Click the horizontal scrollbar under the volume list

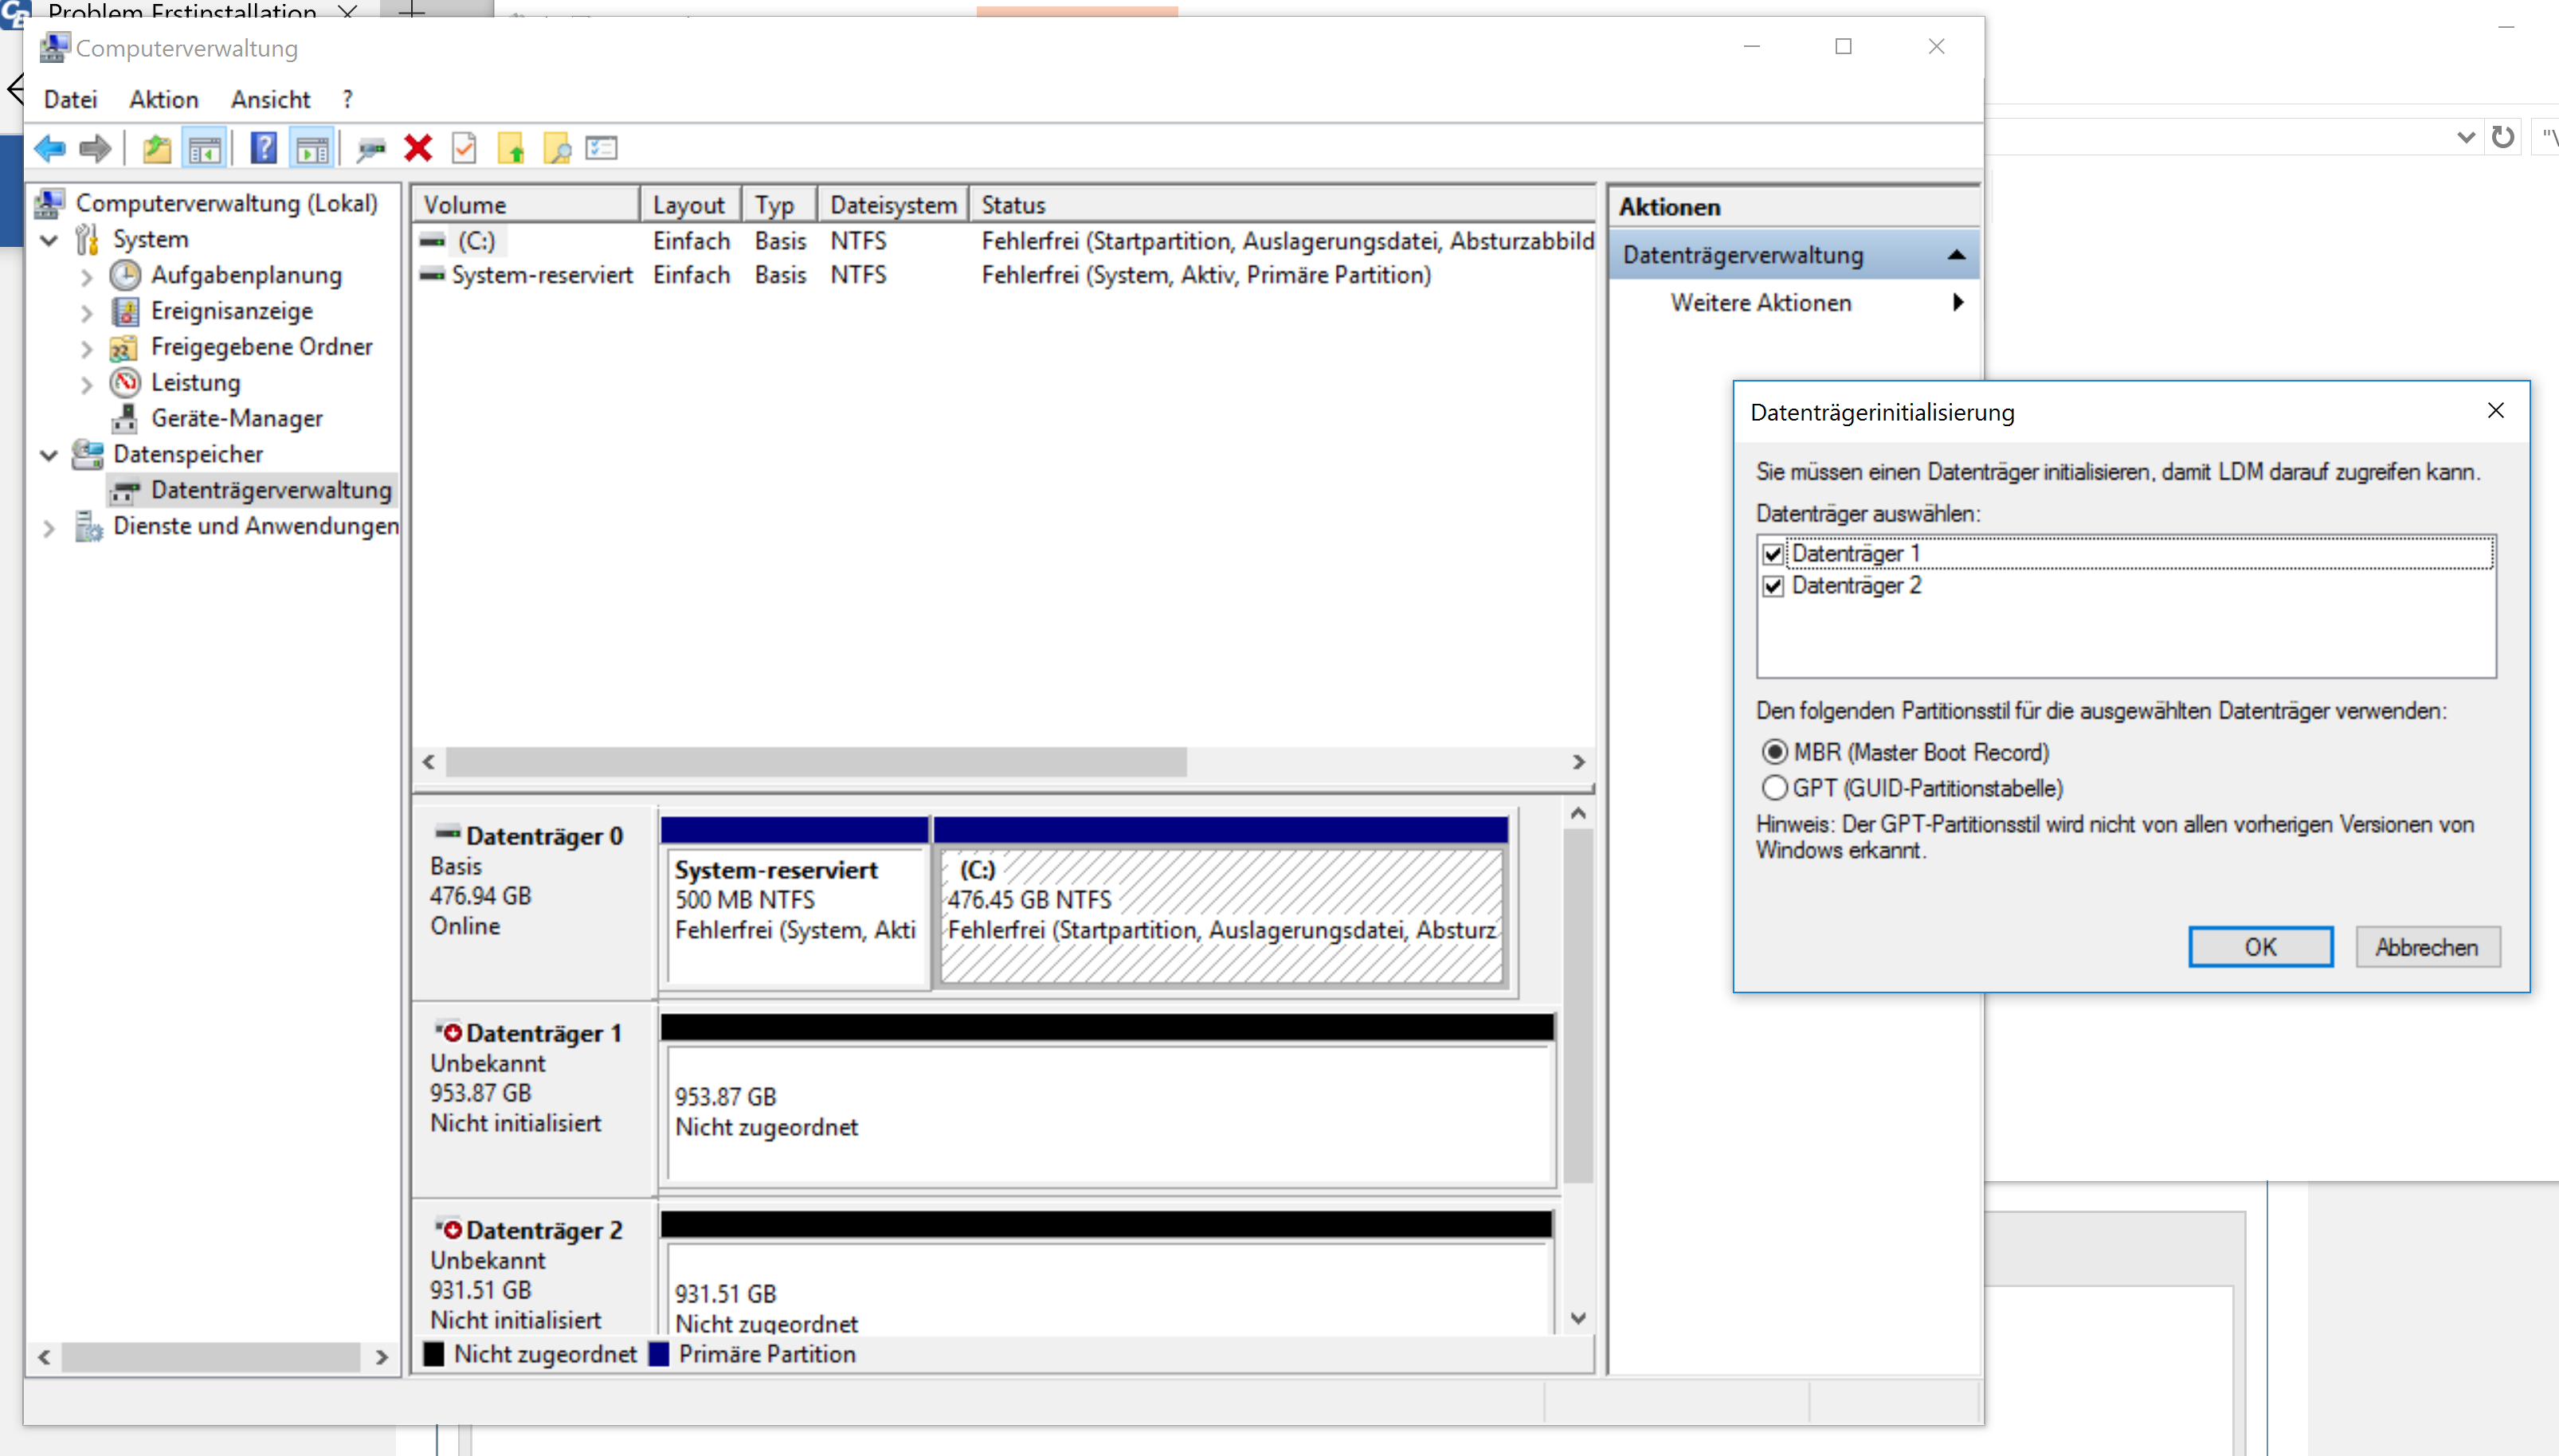pyautogui.click(x=815, y=762)
